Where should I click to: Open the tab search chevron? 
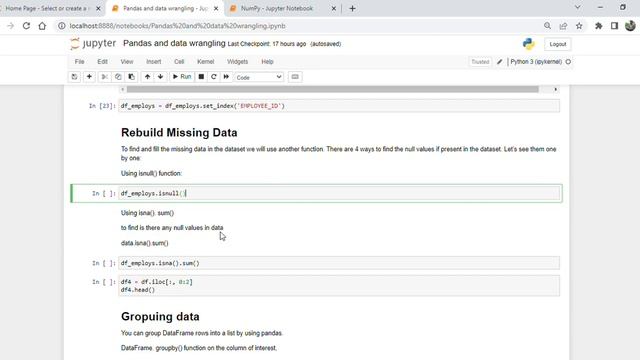click(x=577, y=7)
